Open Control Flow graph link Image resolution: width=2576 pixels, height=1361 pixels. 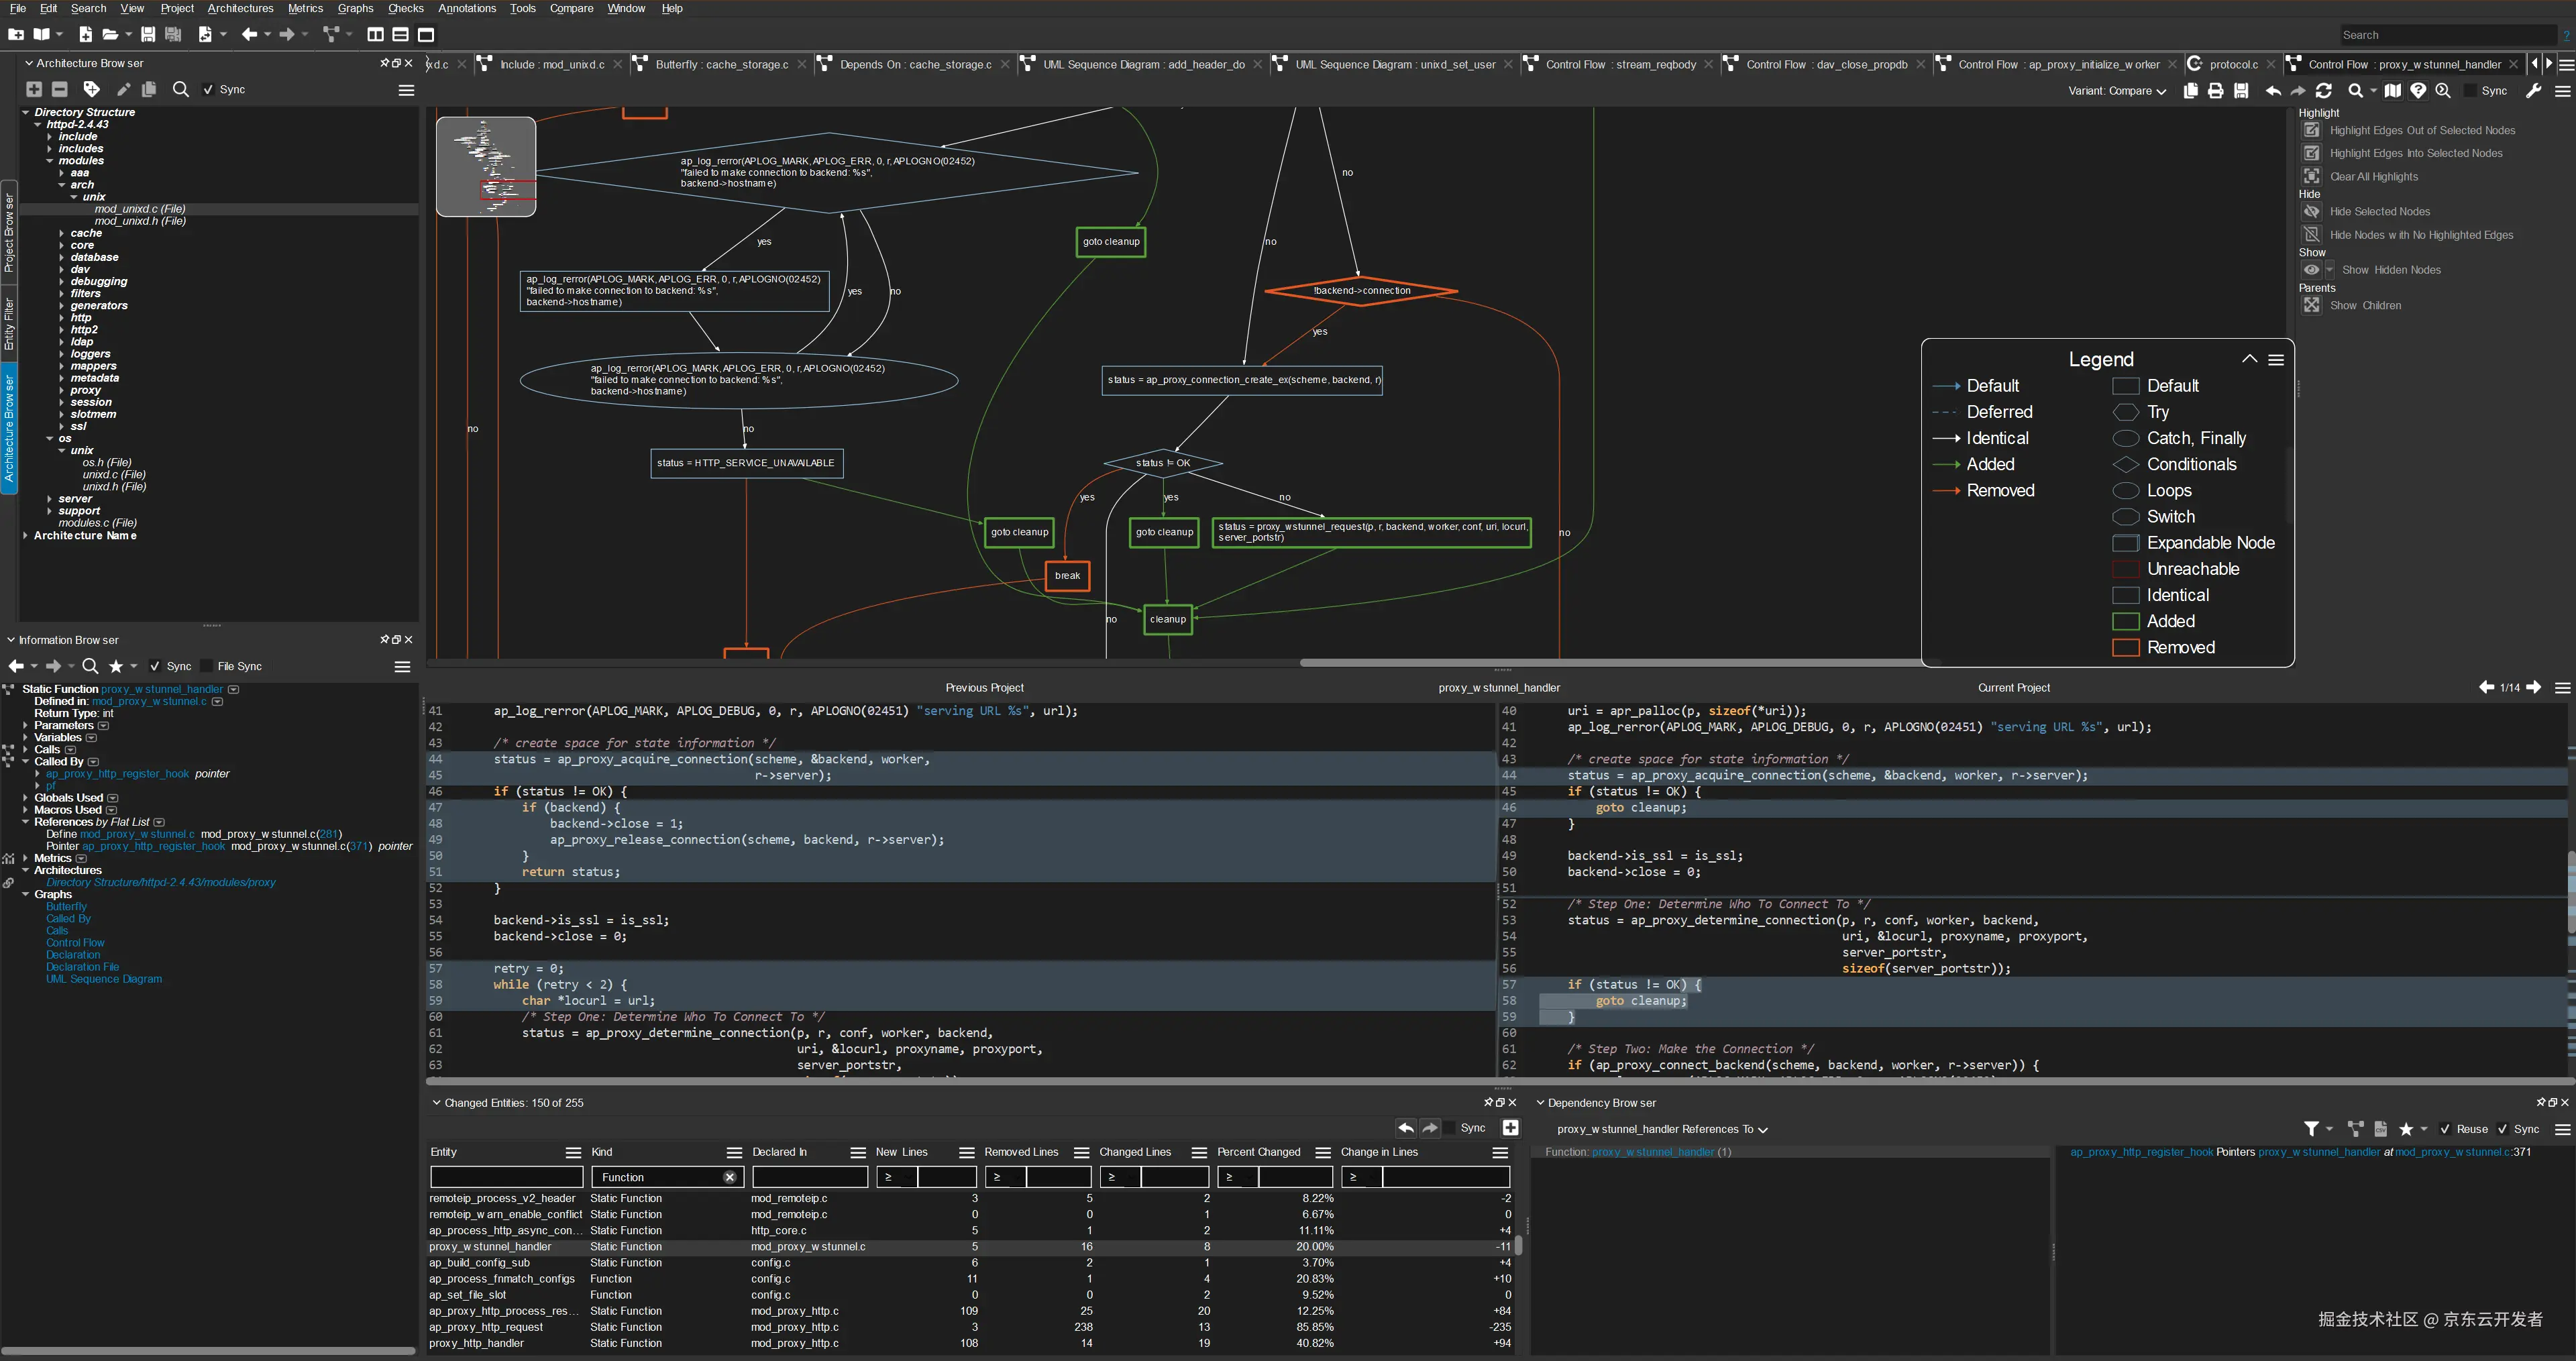pos(74,943)
